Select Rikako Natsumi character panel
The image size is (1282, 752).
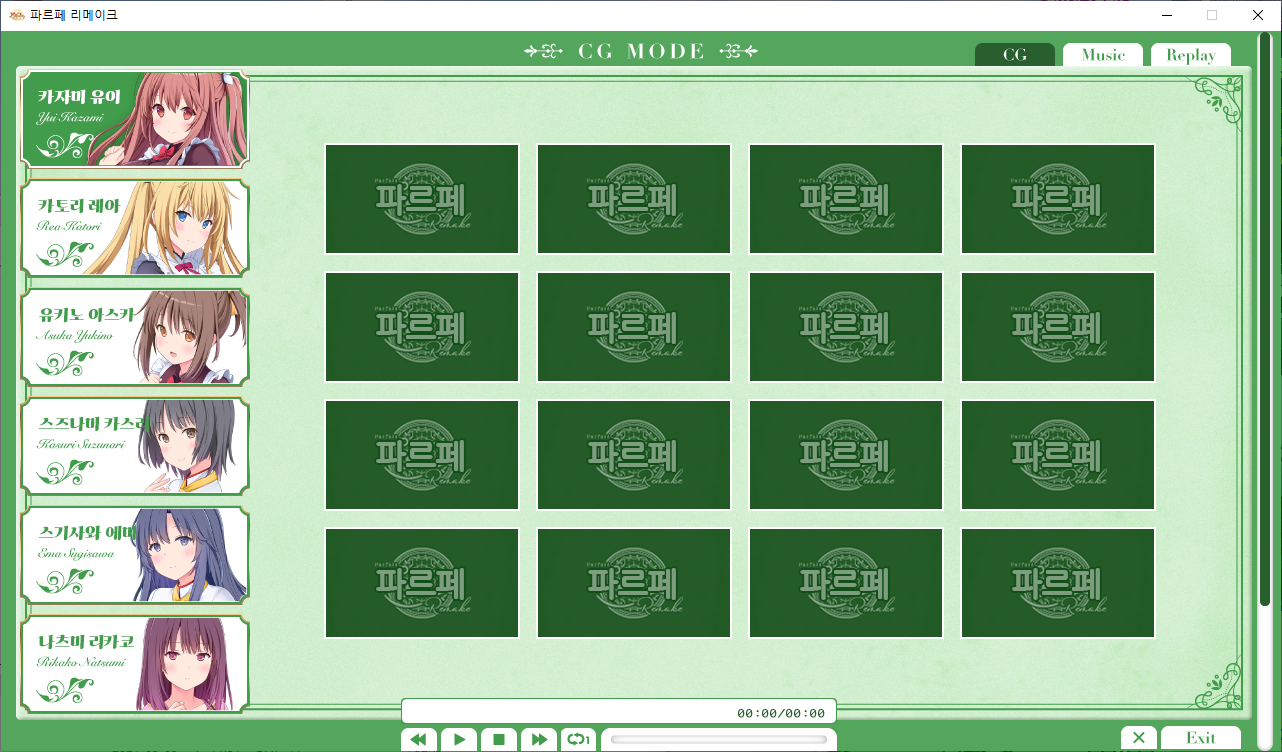(135, 664)
